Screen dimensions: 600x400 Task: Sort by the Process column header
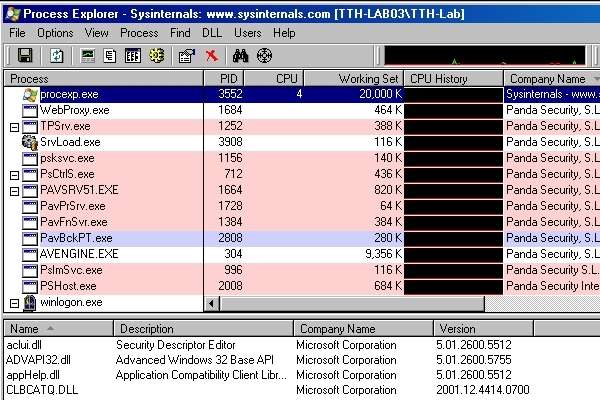pos(104,78)
